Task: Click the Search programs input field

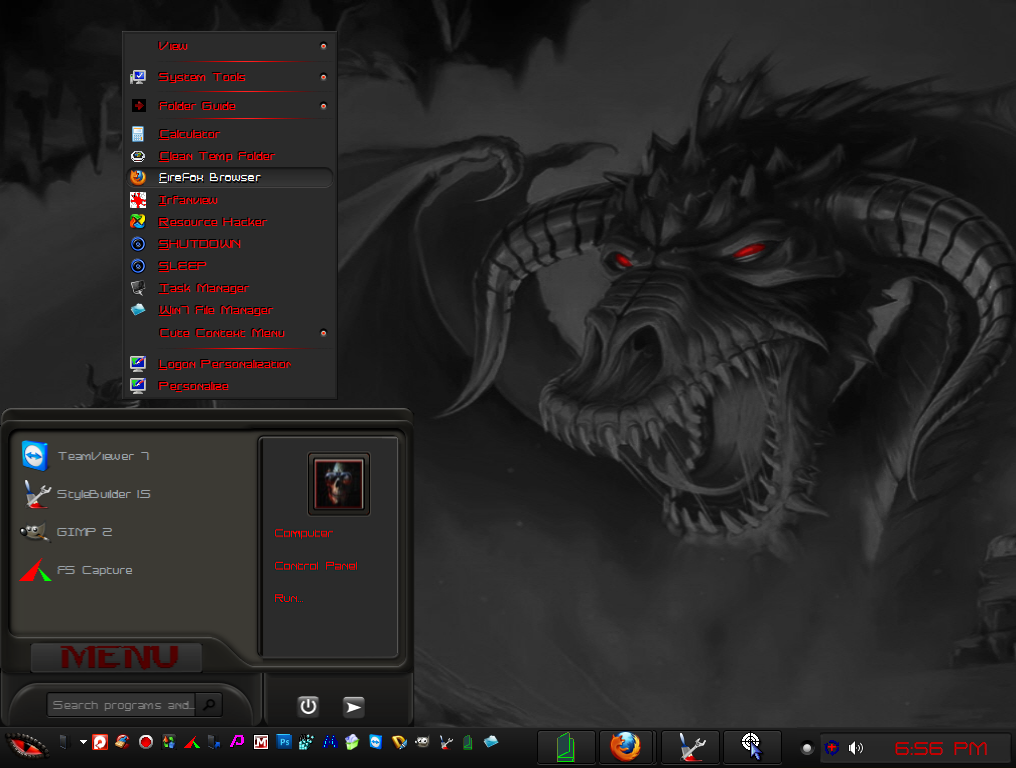Action: [122, 705]
